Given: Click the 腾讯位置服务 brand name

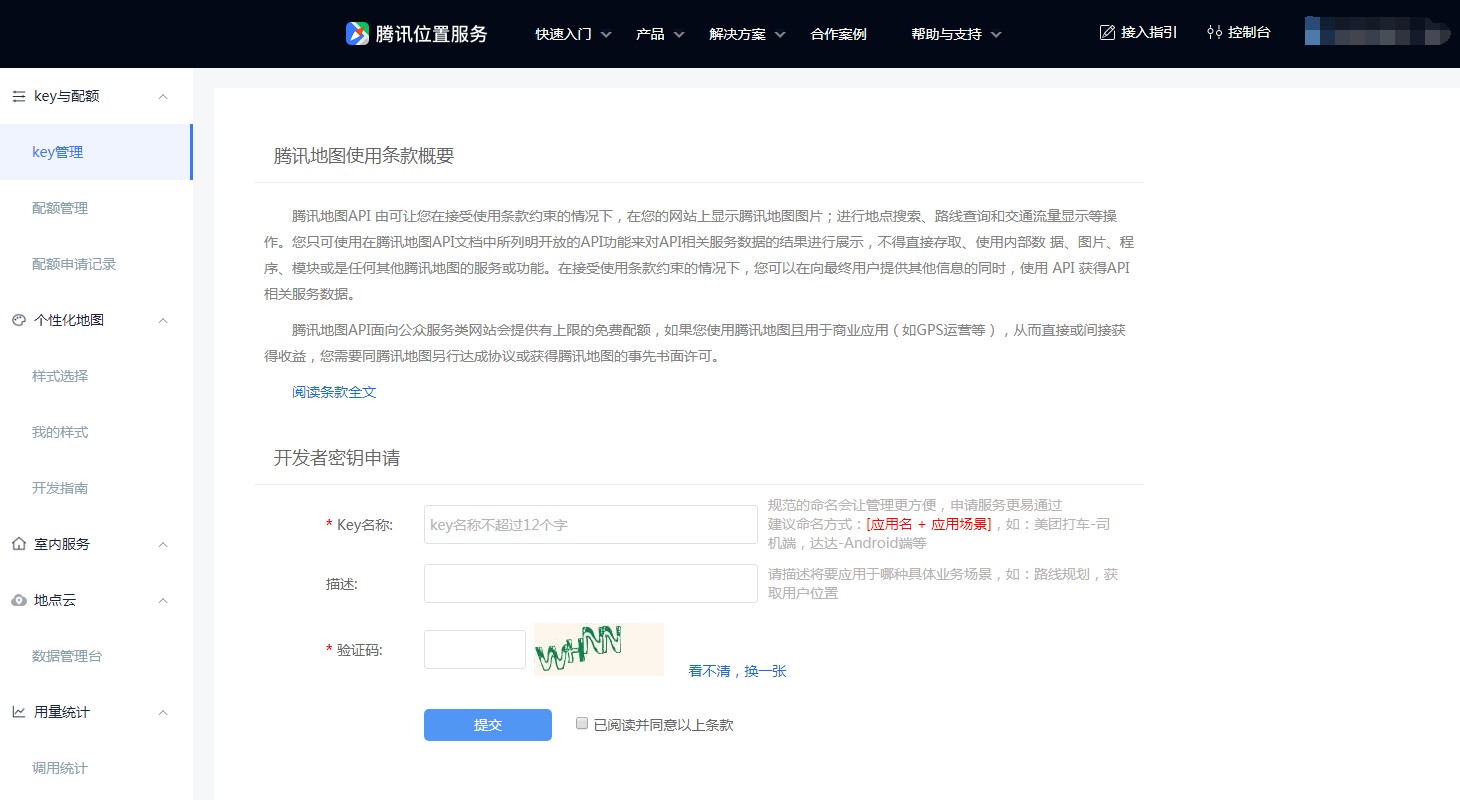Looking at the screenshot, I should pyautogui.click(x=431, y=34).
